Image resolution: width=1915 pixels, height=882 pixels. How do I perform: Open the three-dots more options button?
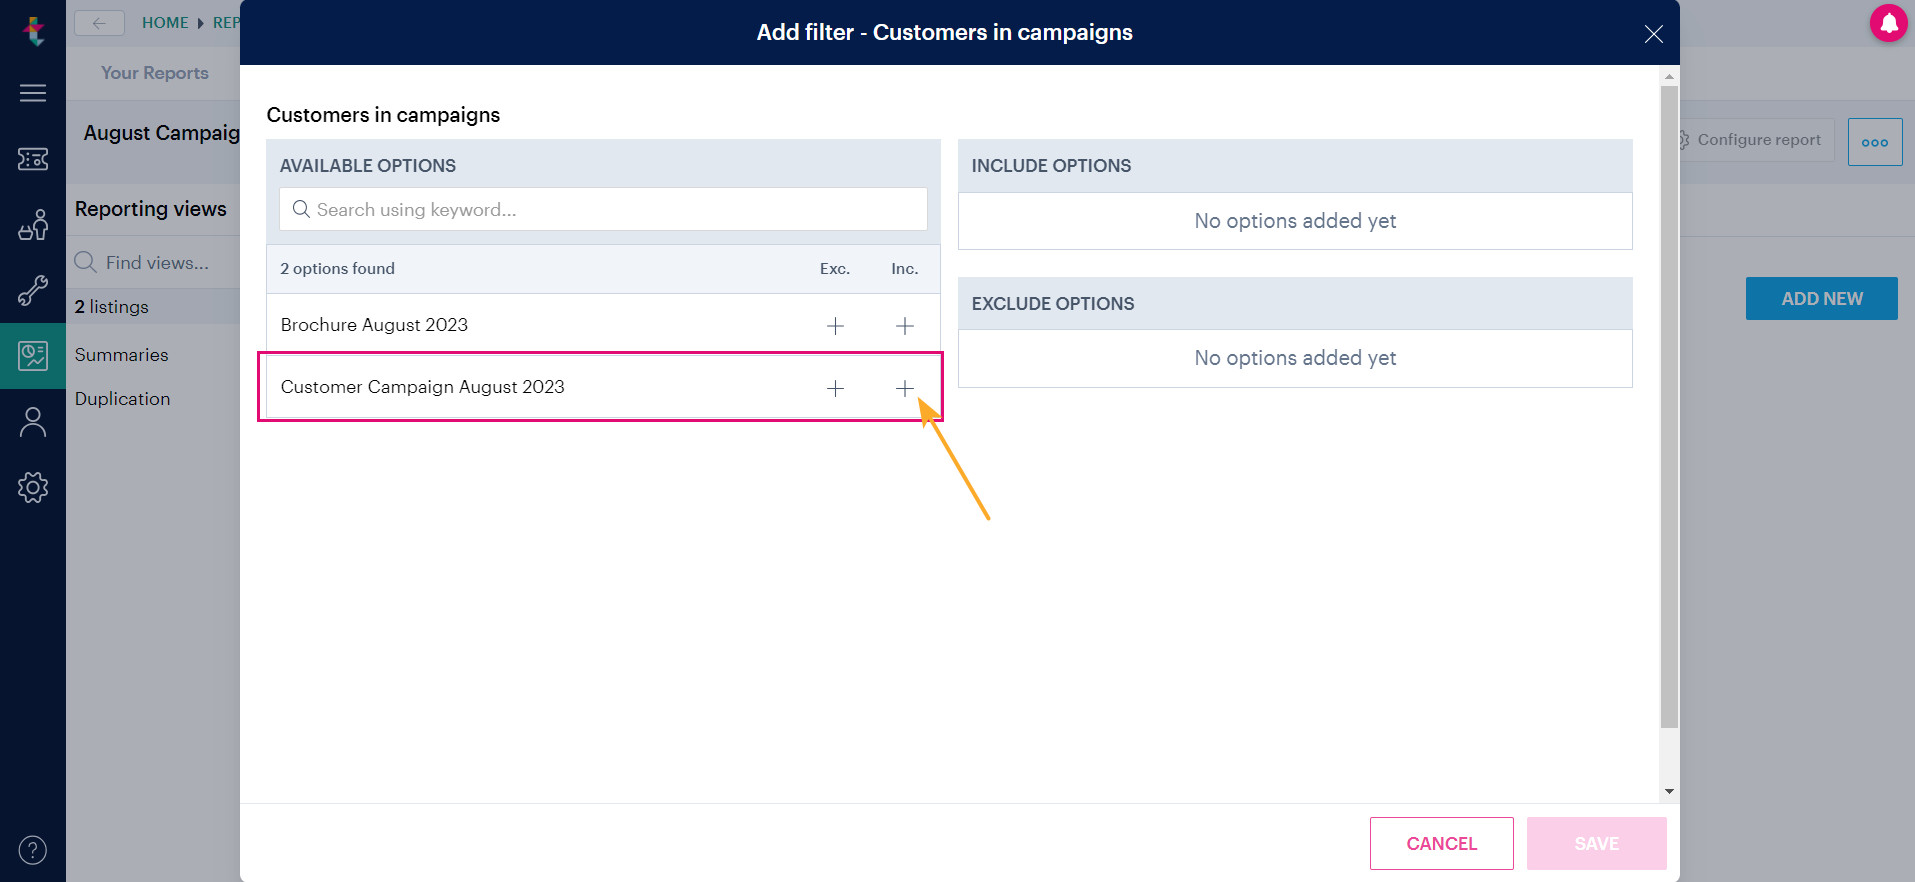(1875, 142)
